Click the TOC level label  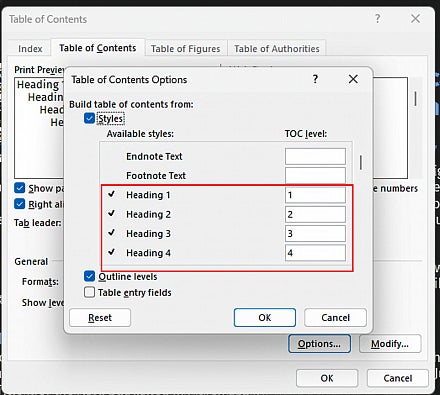click(306, 134)
